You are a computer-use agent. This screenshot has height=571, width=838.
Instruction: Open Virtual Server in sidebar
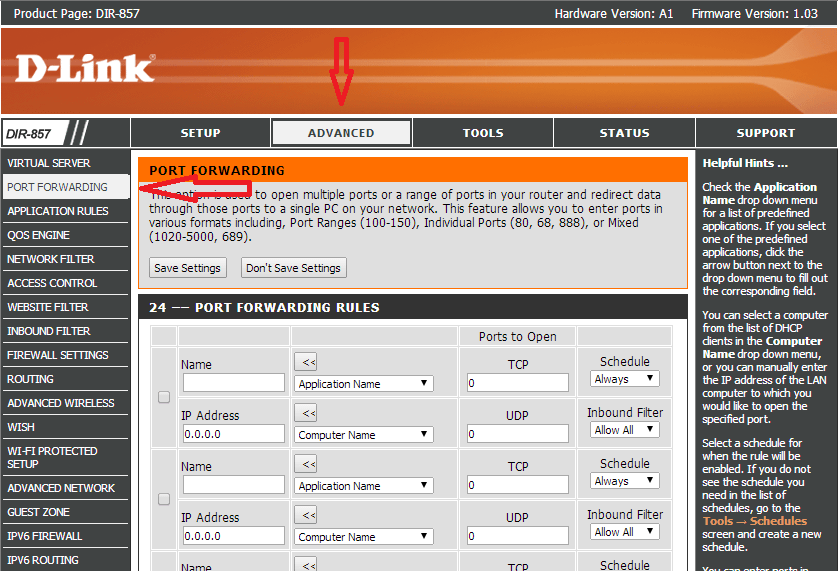pos(65,163)
